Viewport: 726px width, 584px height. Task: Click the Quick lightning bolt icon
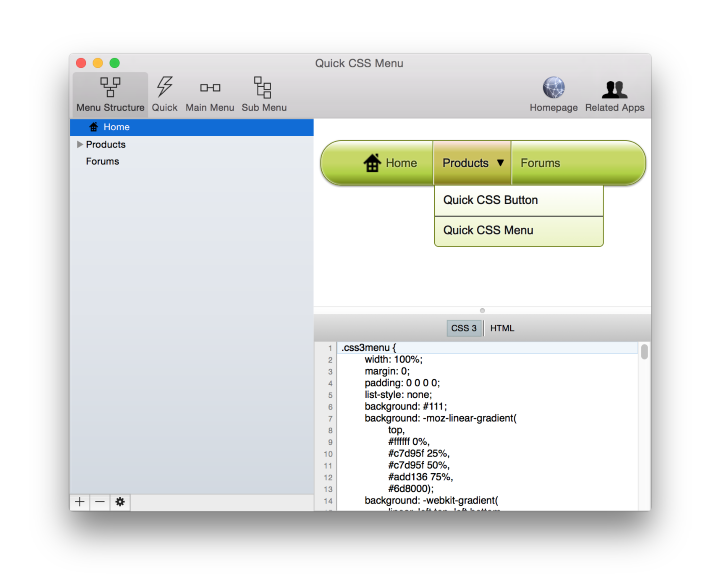point(164,88)
